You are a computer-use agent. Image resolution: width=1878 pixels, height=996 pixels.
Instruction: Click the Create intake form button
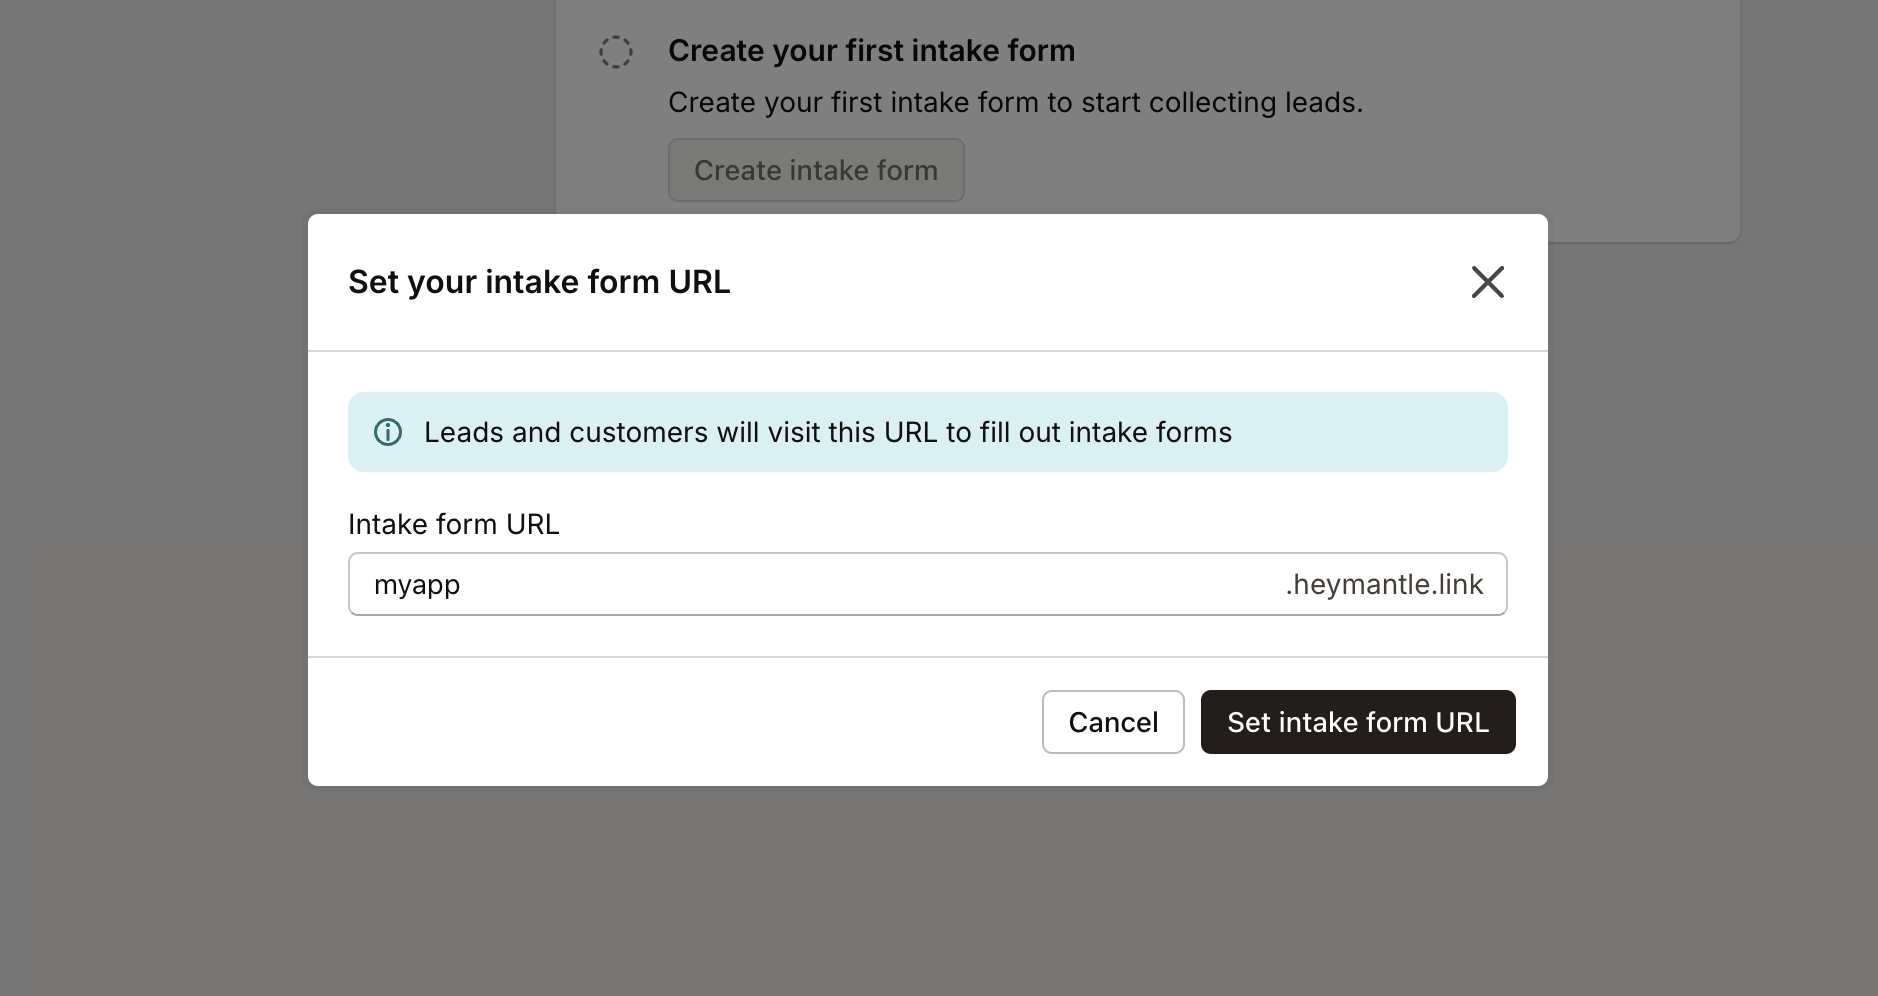(x=815, y=169)
